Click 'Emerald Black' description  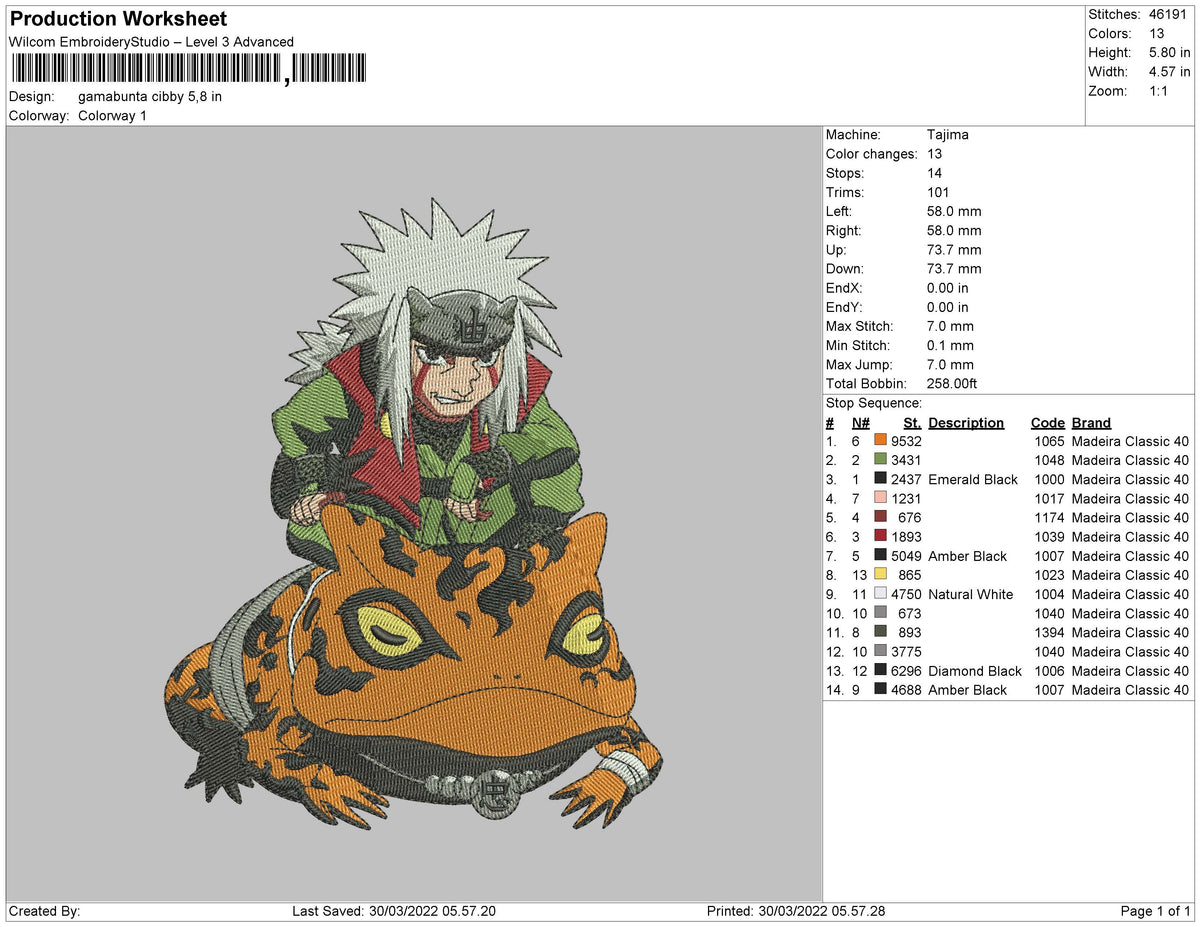pos(973,480)
